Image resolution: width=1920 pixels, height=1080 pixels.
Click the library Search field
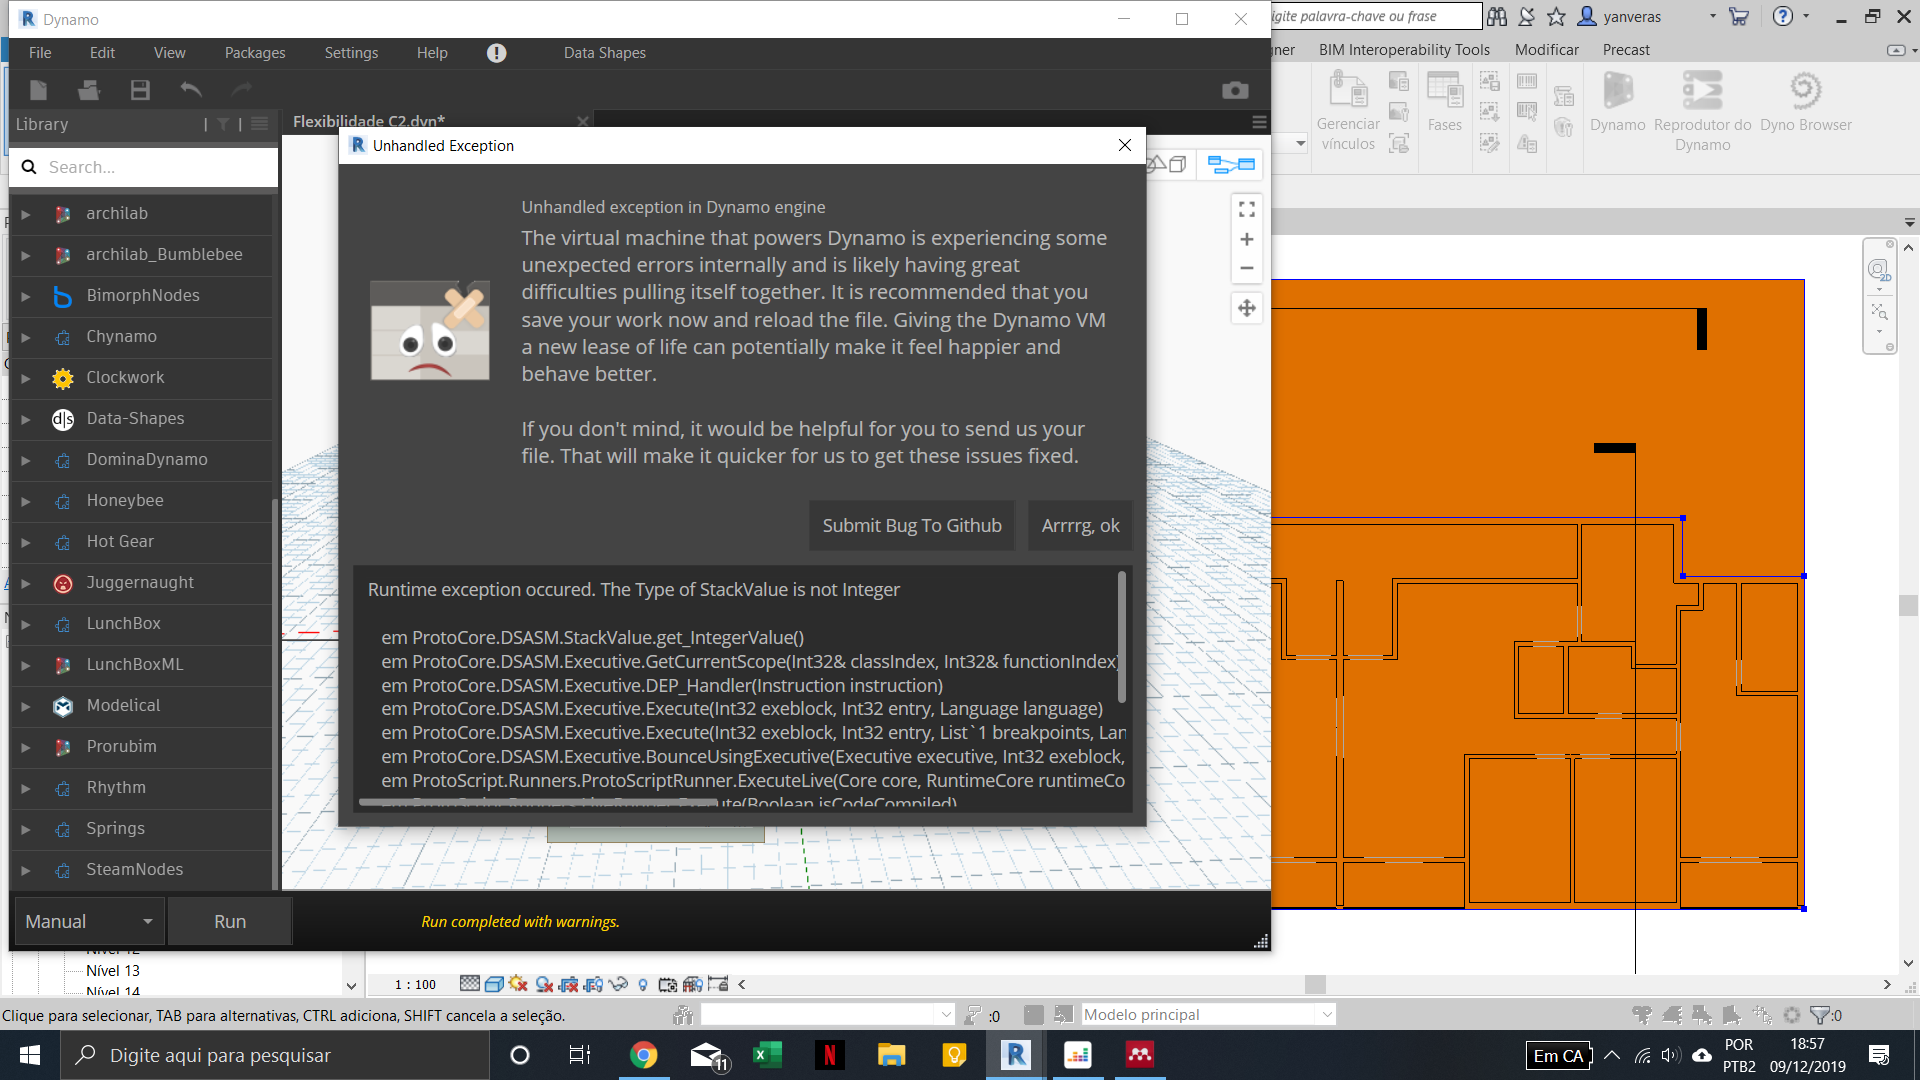click(x=150, y=167)
